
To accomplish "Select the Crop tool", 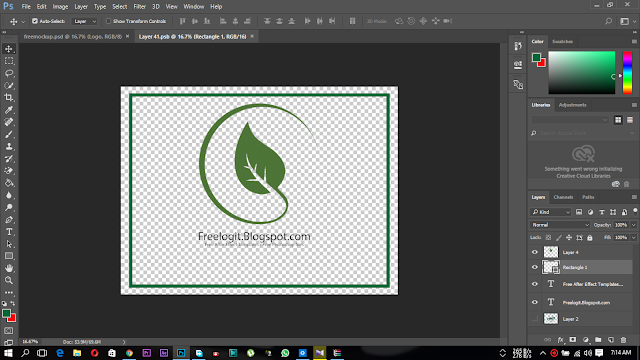I will (9, 98).
